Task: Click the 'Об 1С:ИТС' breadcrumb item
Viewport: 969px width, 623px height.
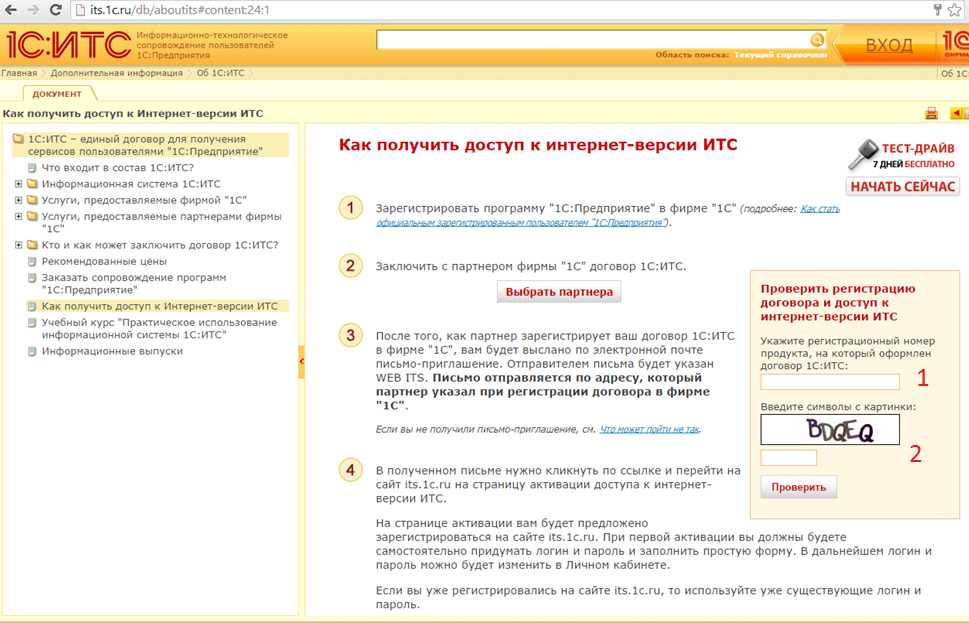Action: (x=221, y=73)
